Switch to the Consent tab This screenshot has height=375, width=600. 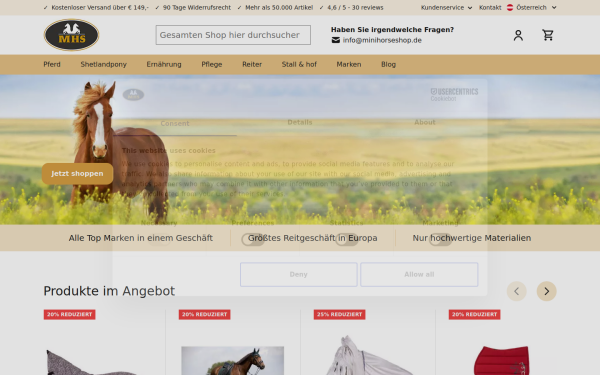pos(175,123)
